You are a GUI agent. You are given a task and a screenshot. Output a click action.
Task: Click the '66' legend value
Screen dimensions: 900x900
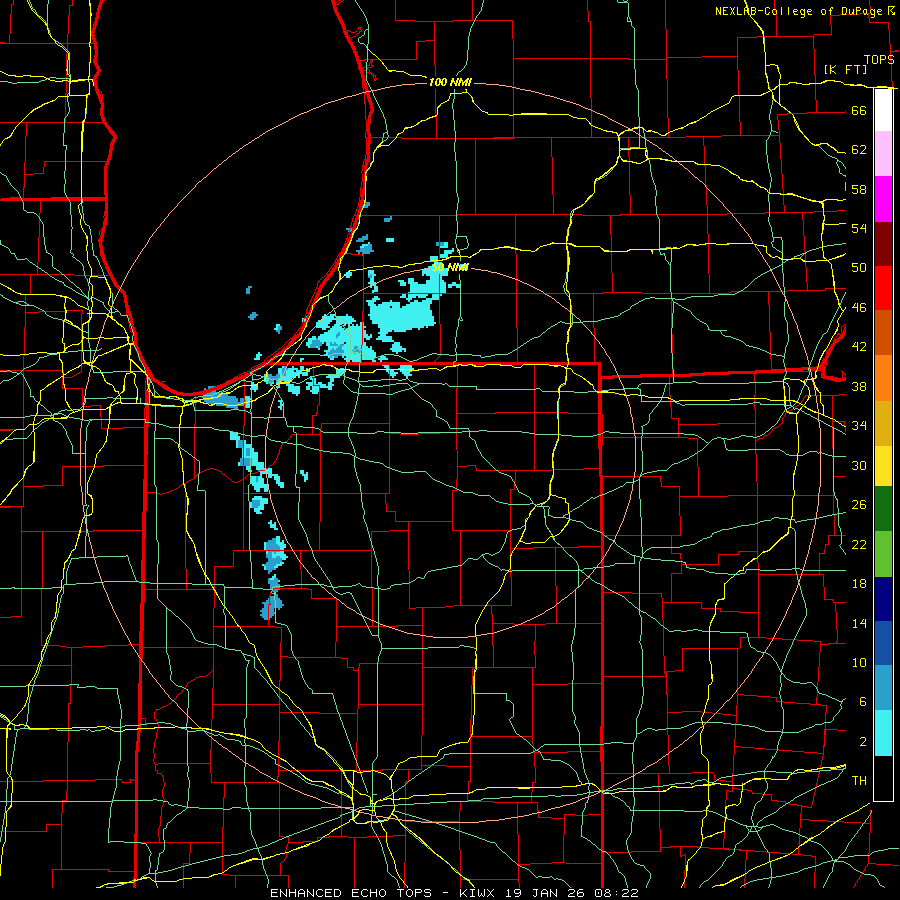pos(859,110)
